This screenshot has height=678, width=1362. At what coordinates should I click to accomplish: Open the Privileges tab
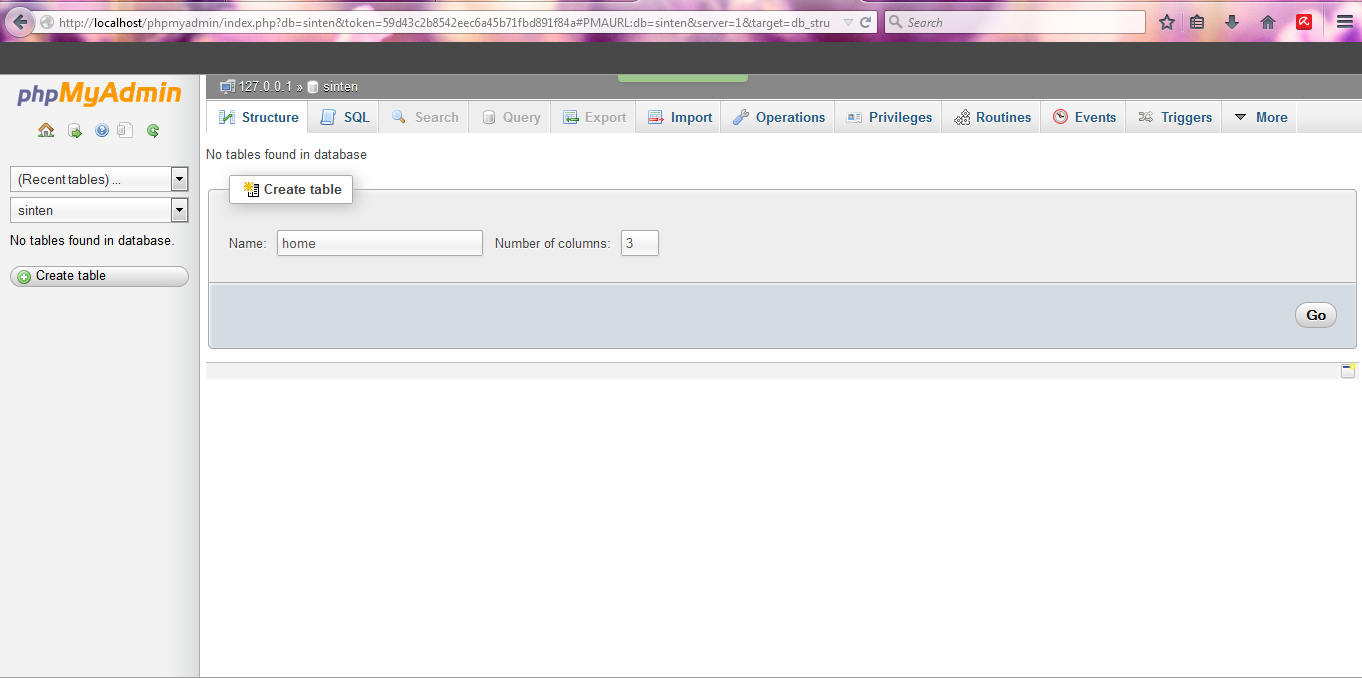888,117
